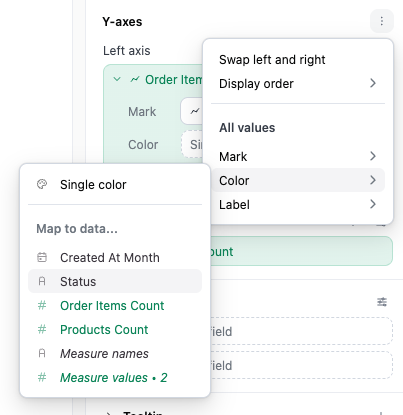
Task: Map color to Products Count
Action: 115,330
